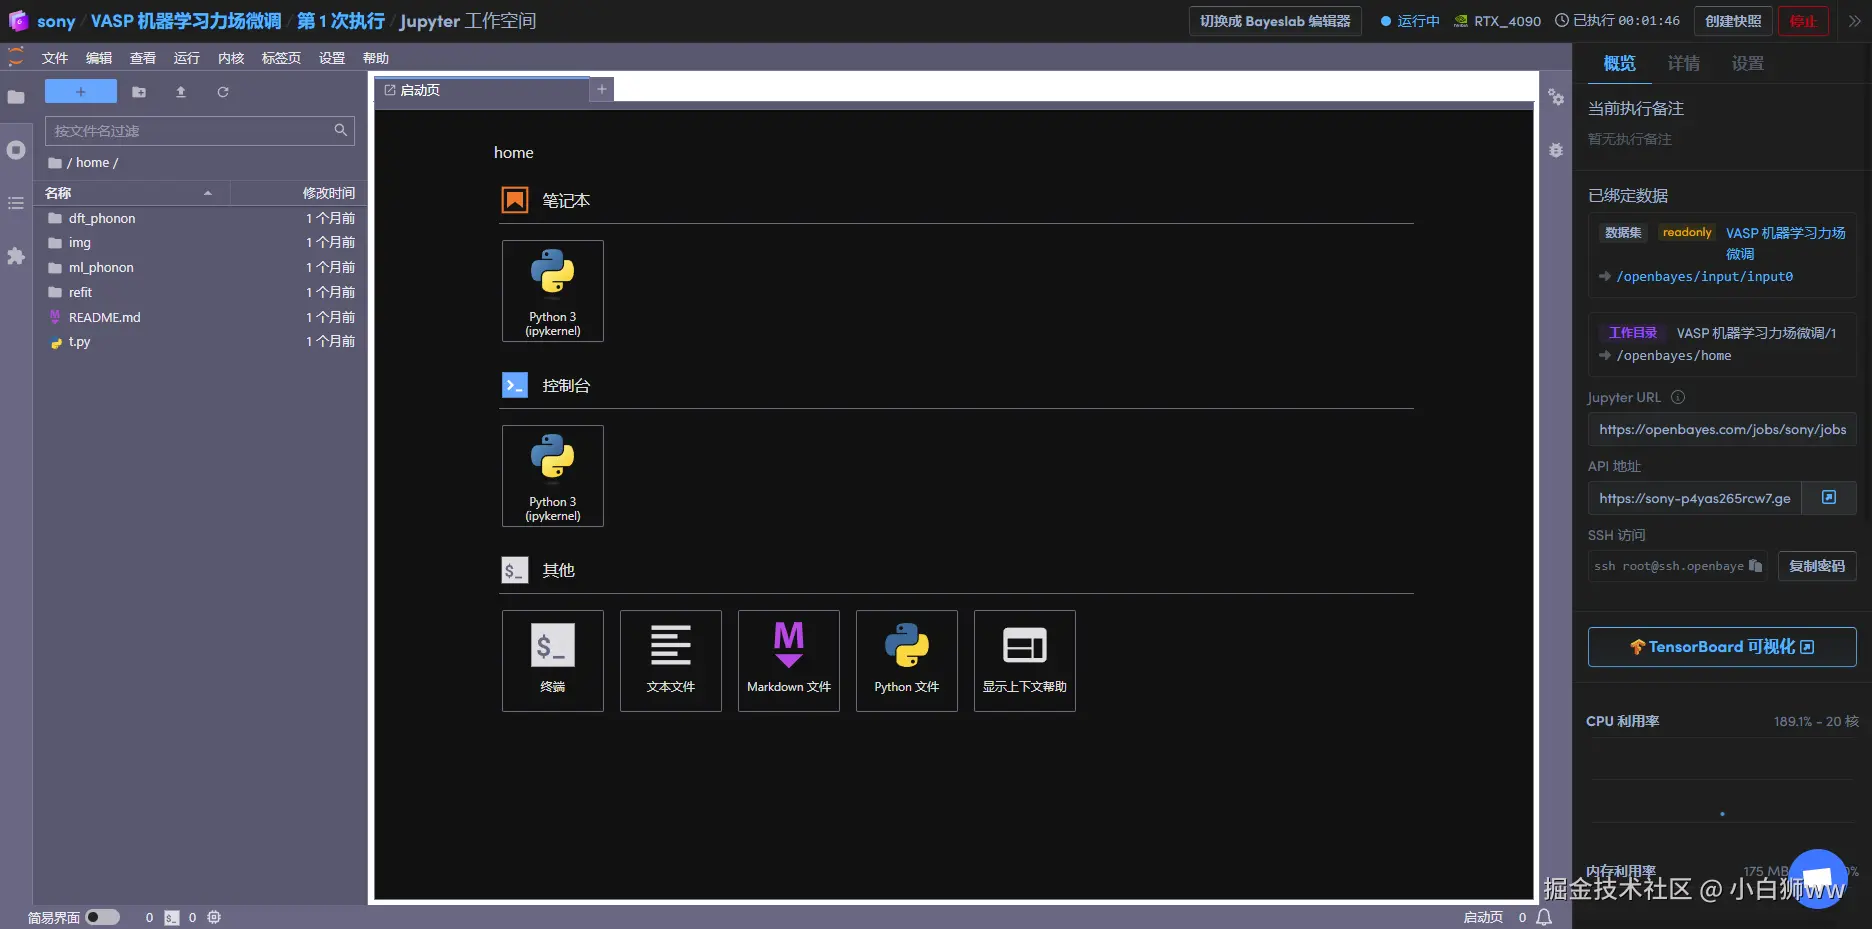Create a new Markdown 文件
The height and width of the screenshot is (929, 1872).
(789, 661)
